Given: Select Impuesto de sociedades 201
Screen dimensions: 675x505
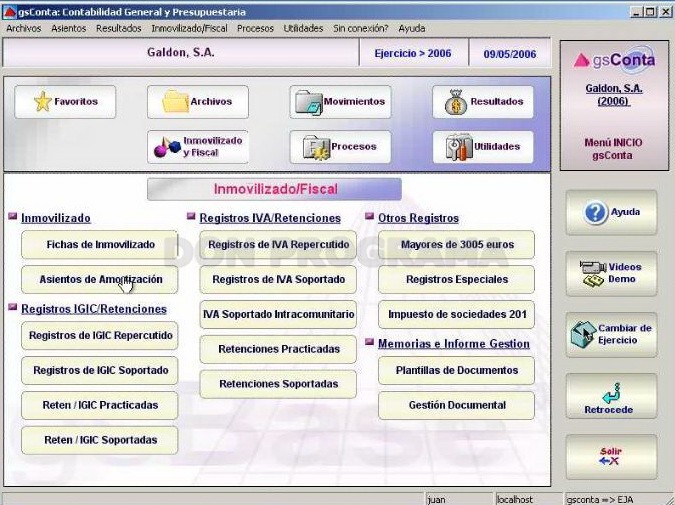Looking at the screenshot, I should [456, 314].
